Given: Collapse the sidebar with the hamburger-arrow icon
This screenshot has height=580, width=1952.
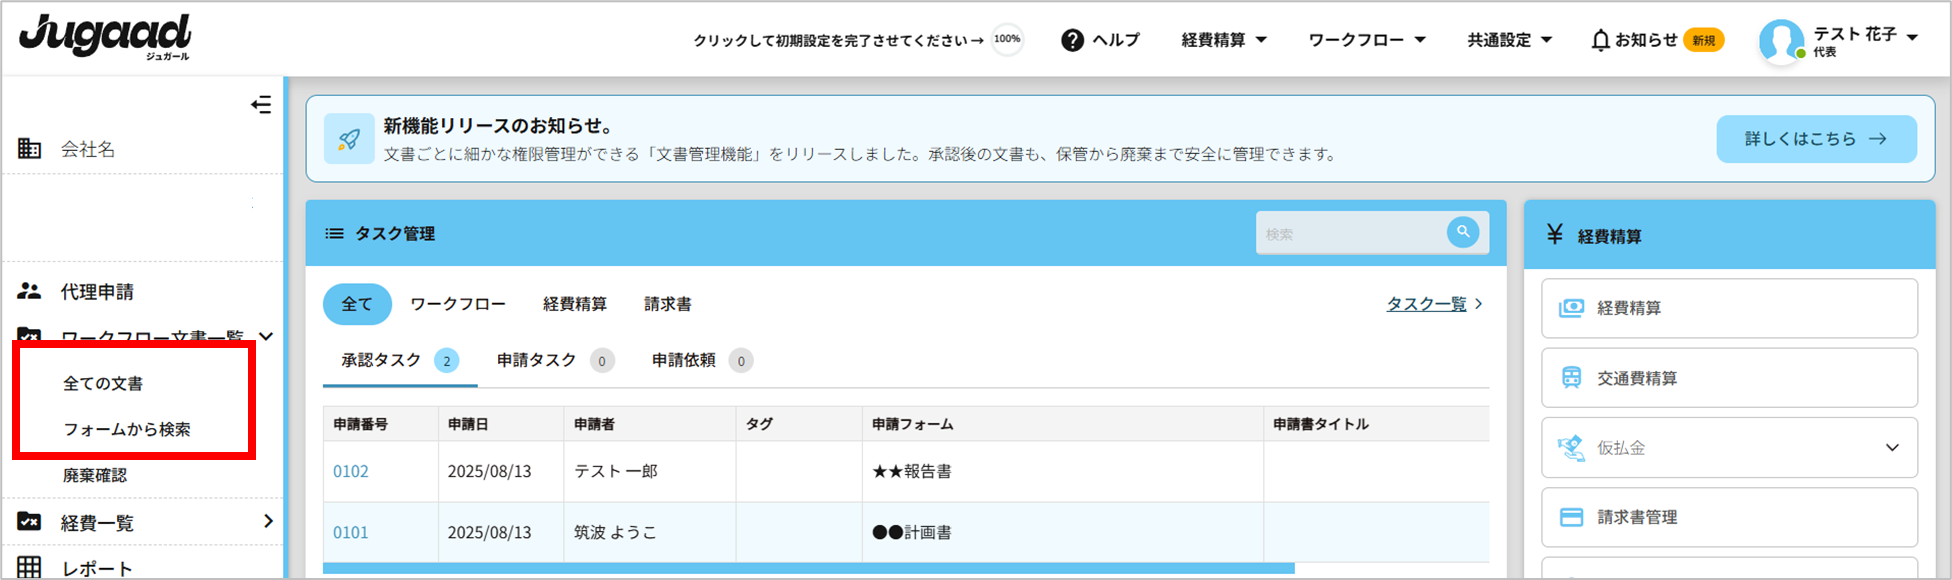Looking at the screenshot, I should [x=261, y=105].
